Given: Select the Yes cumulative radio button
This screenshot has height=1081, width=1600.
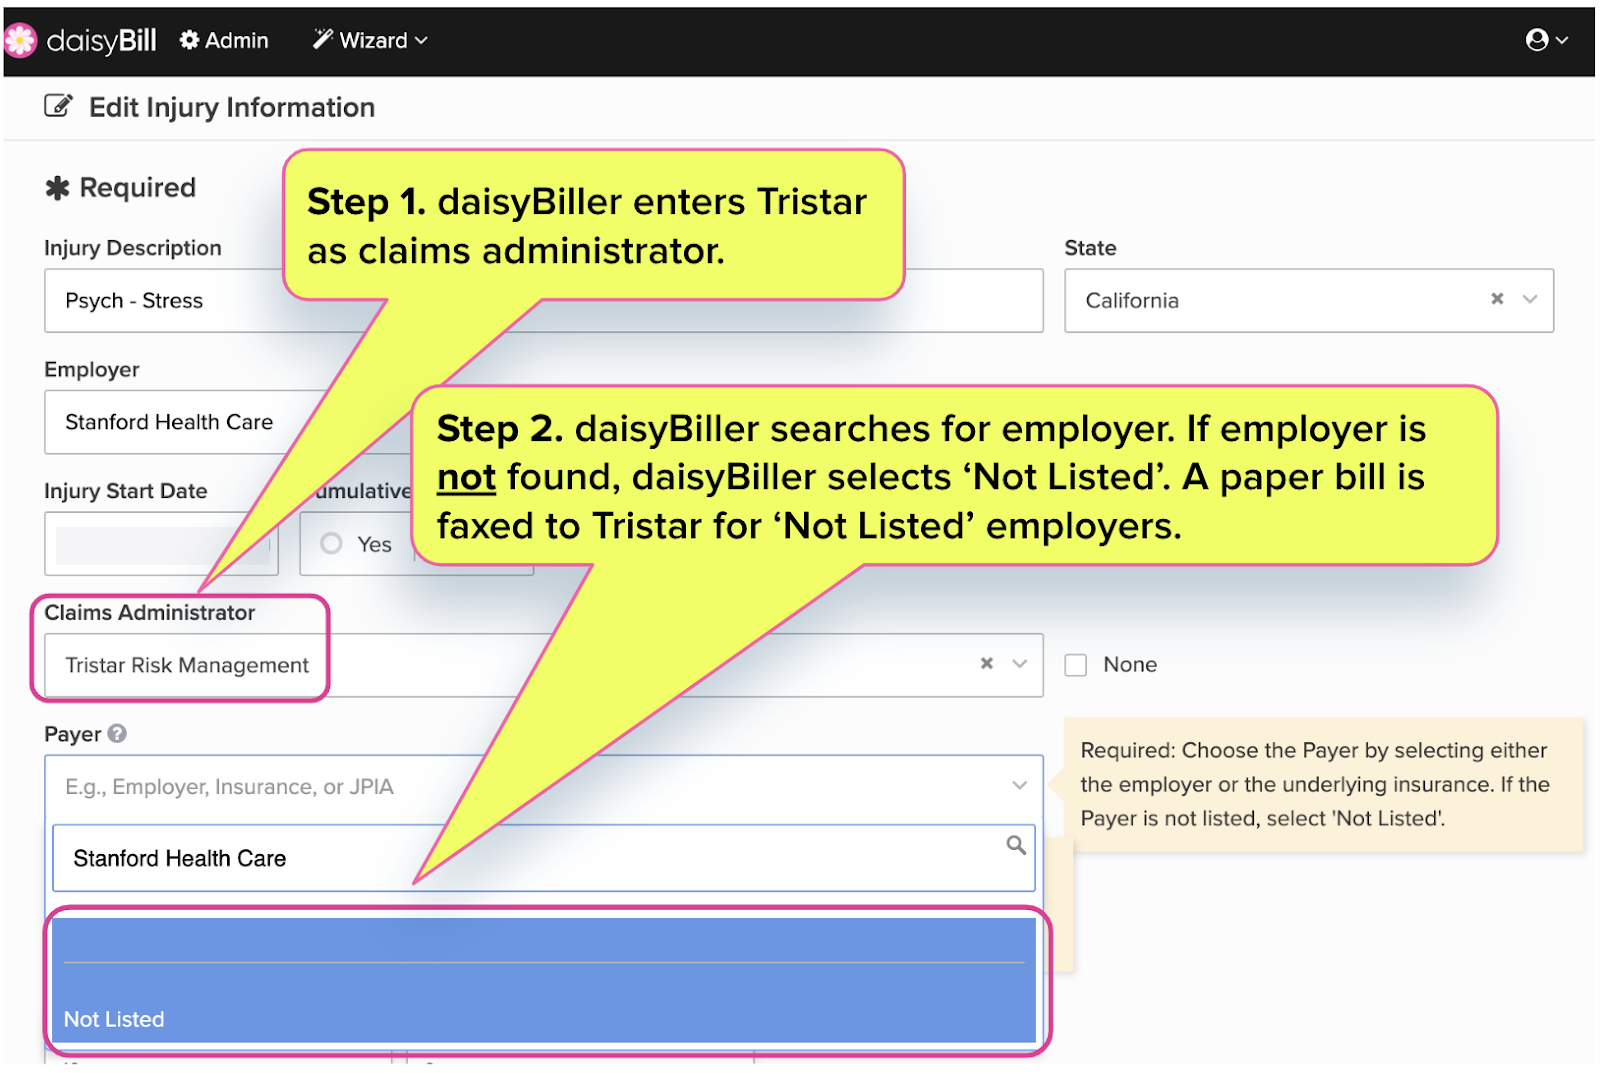Looking at the screenshot, I should pos(332,543).
